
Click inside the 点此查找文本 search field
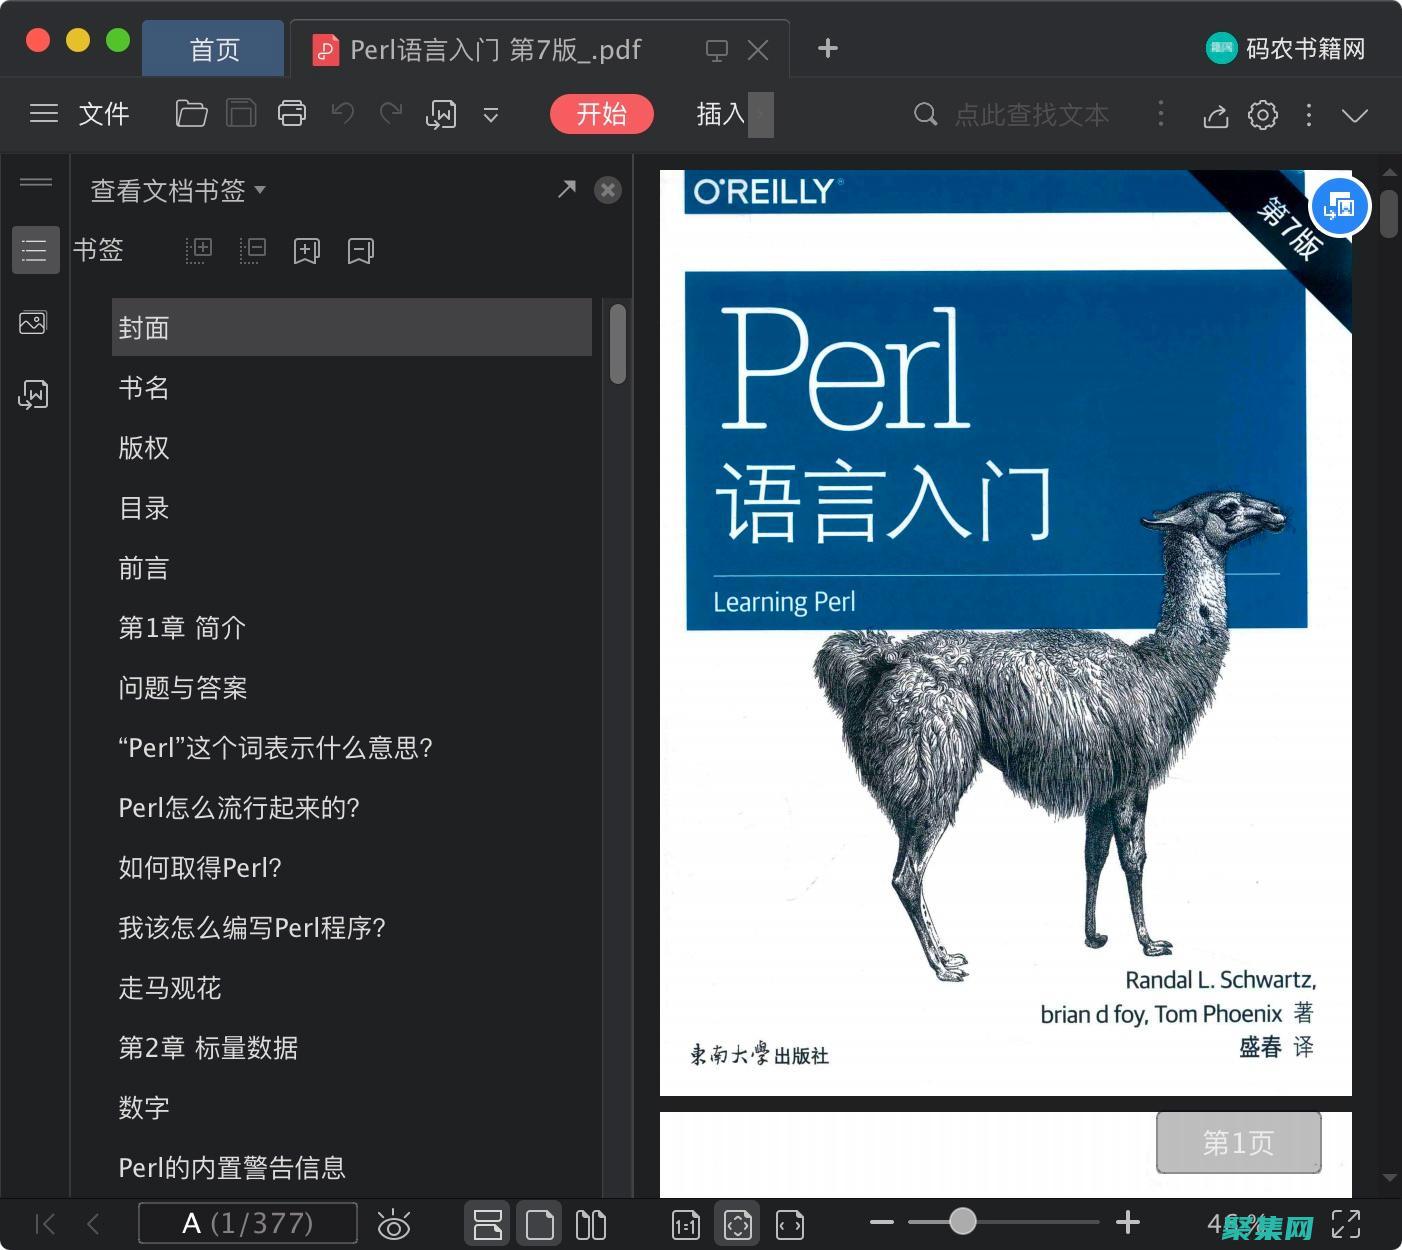1030,114
